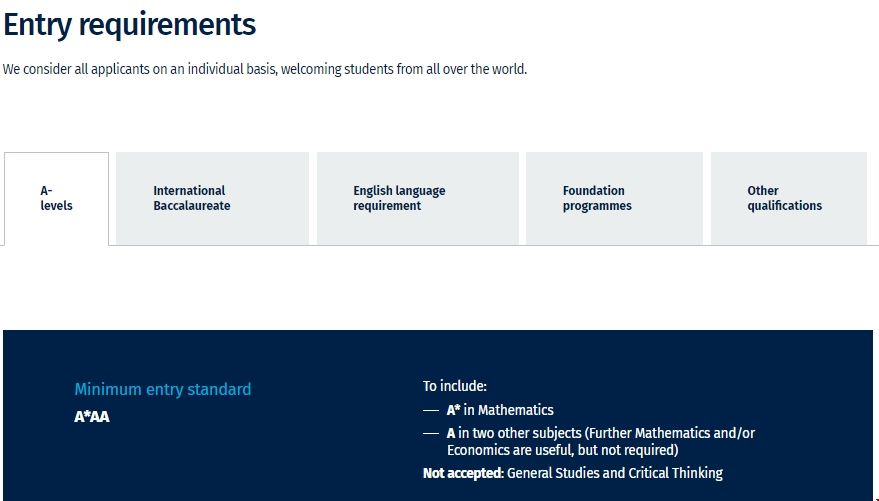Click the dash bullet before A* in Mathematics
Viewport: 879px width, 501px height.
(x=431, y=410)
